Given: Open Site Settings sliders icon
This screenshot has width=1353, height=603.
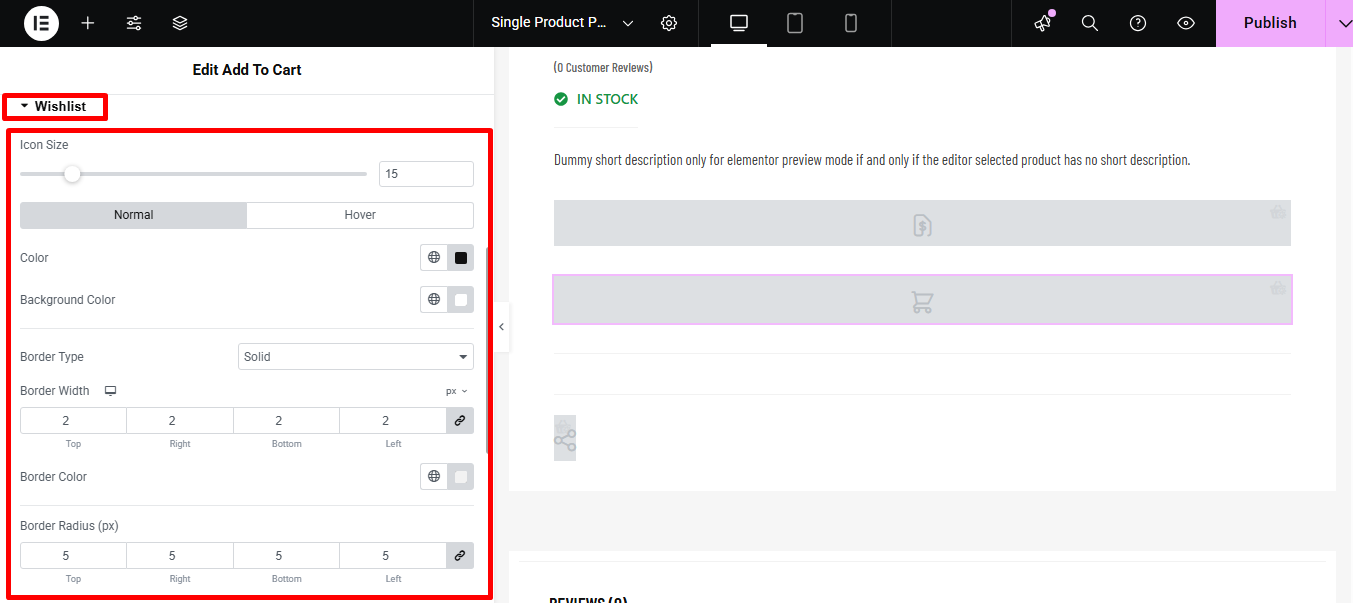Looking at the screenshot, I should click(x=134, y=23).
